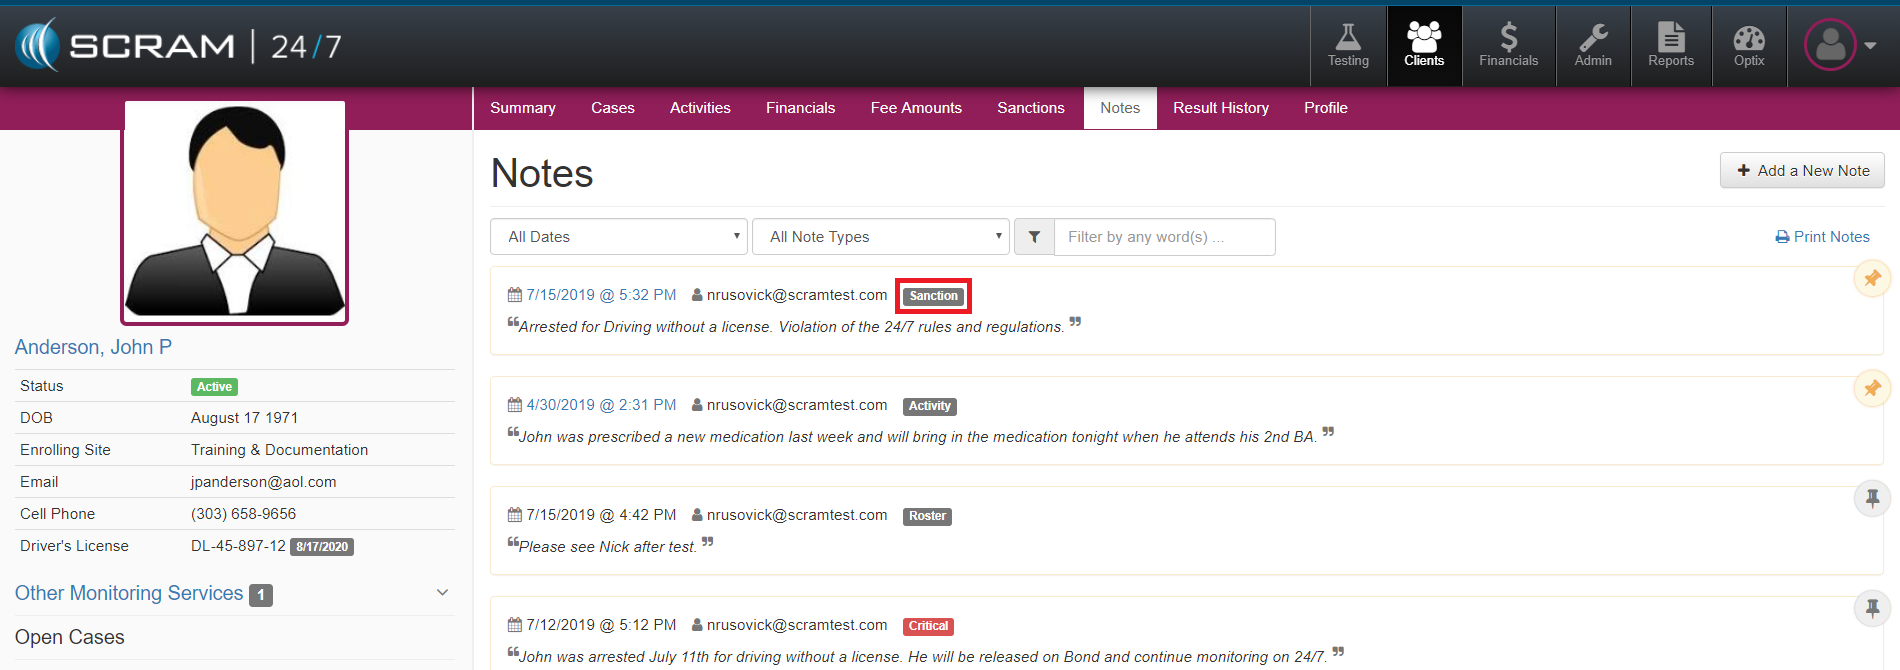
Task: Click the Add a New Note button
Action: point(1802,171)
